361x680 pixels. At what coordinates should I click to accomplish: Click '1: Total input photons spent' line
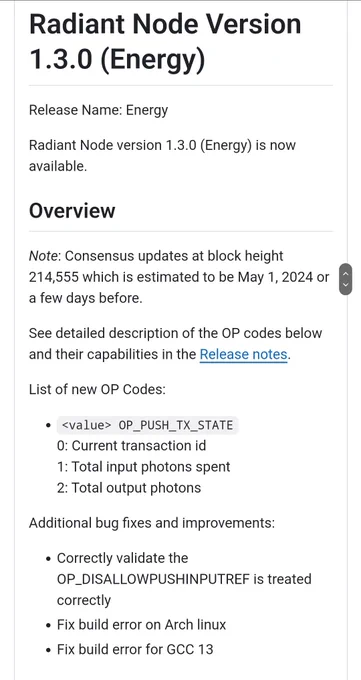tap(143, 467)
